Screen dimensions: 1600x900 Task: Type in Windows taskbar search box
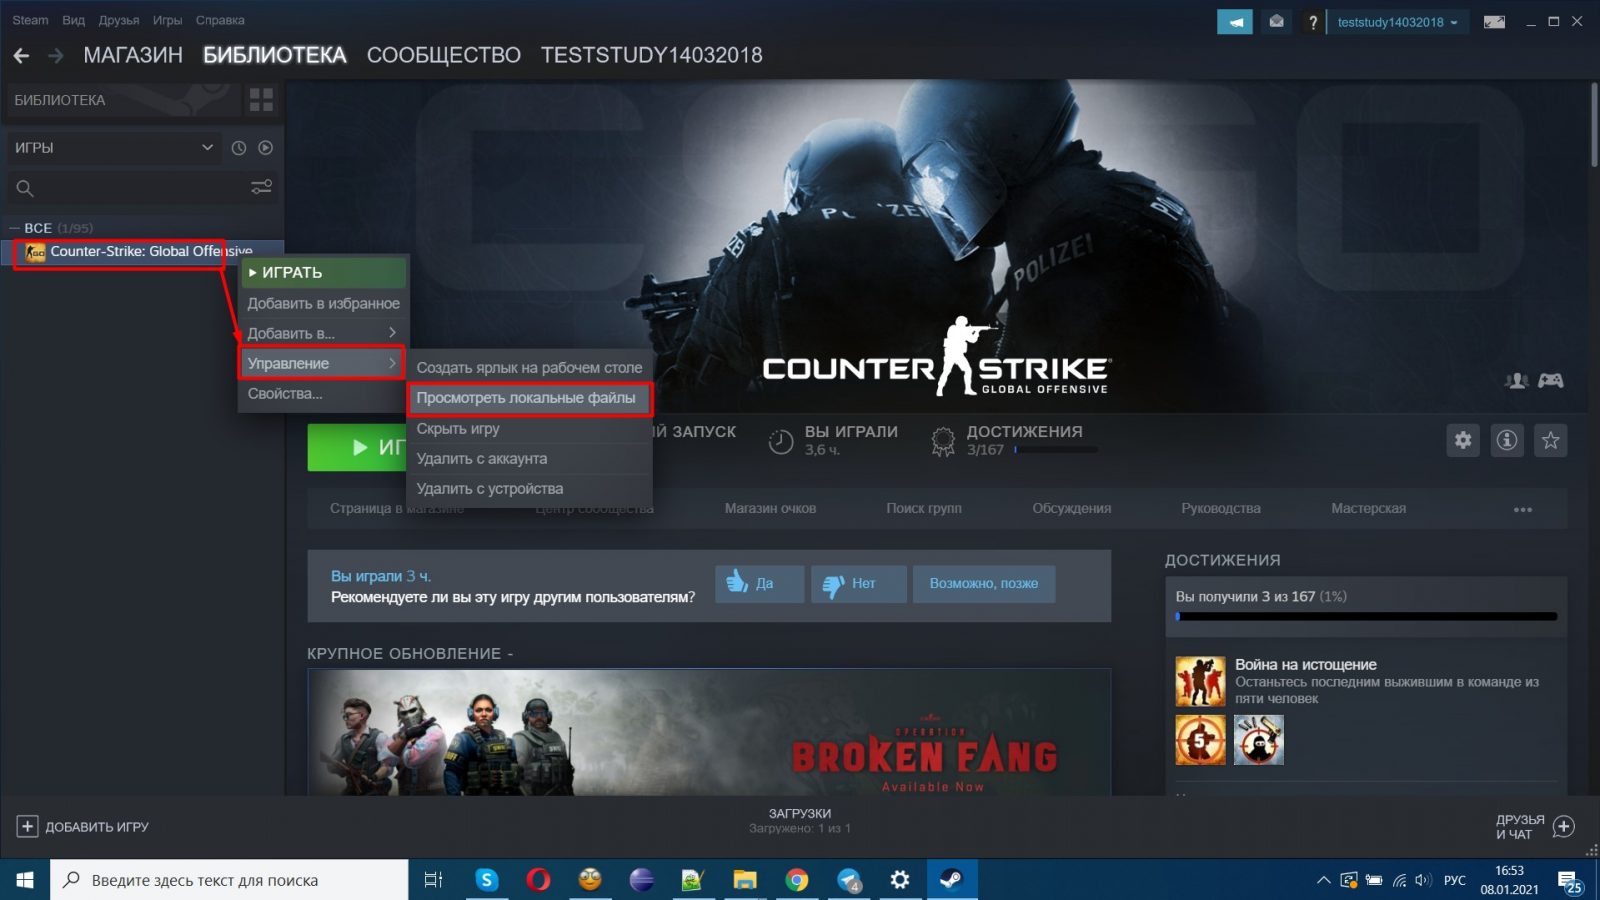coord(229,880)
